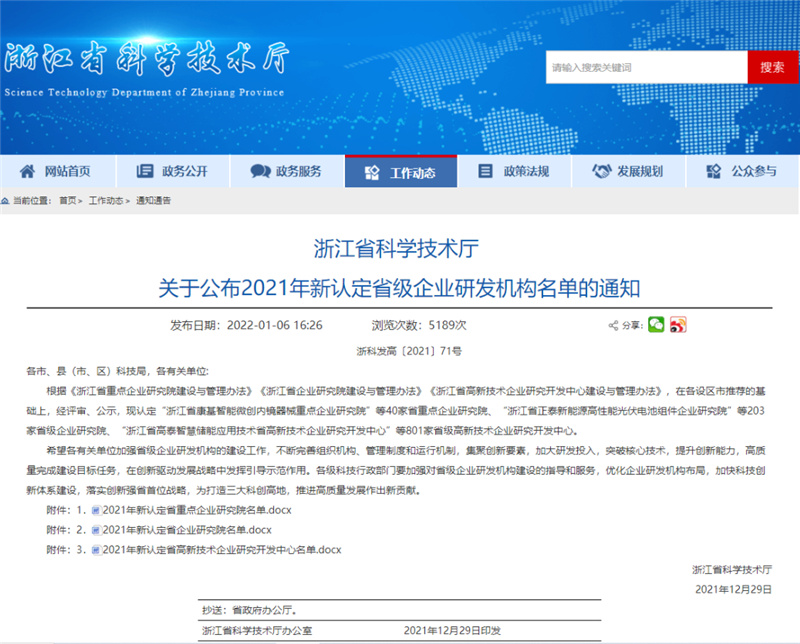Share the article via WeChat icon
Image resolution: width=800 pixels, height=644 pixels.
coord(656,325)
